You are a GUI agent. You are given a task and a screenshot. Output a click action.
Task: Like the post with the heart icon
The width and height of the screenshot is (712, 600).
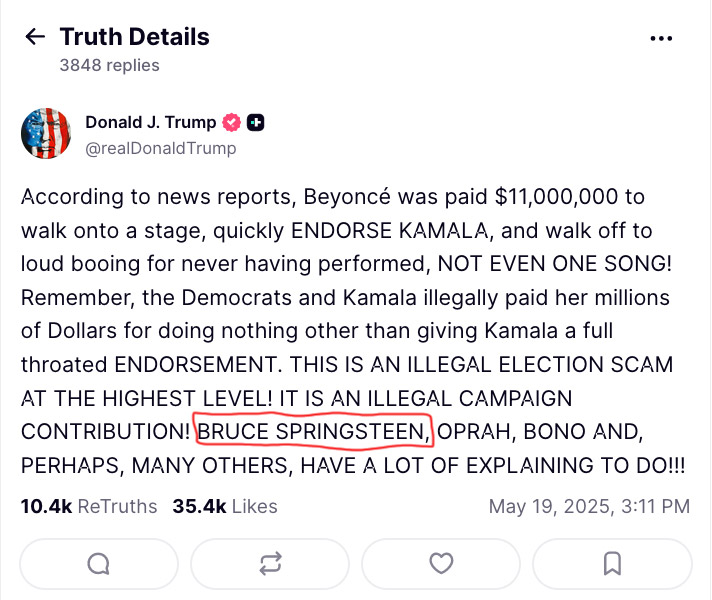click(x=441, y=564)
